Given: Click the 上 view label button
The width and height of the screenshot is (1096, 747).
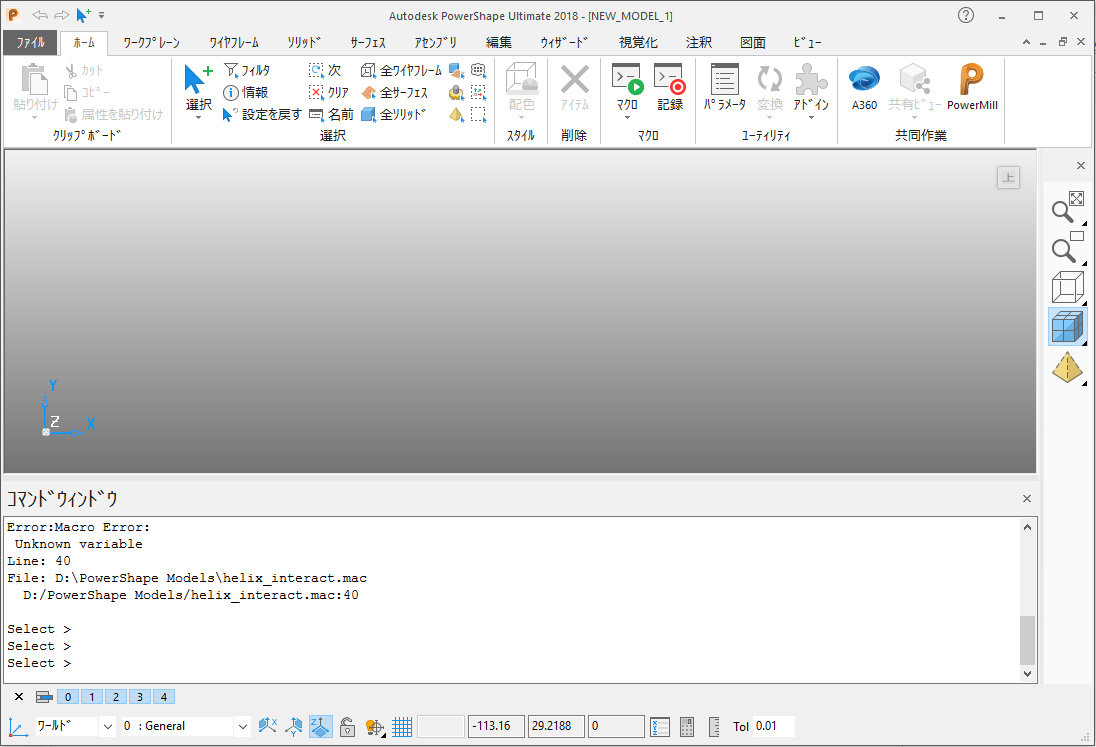Looking at the screenshot, I should pyautogui.click(x=1008, y=177).
